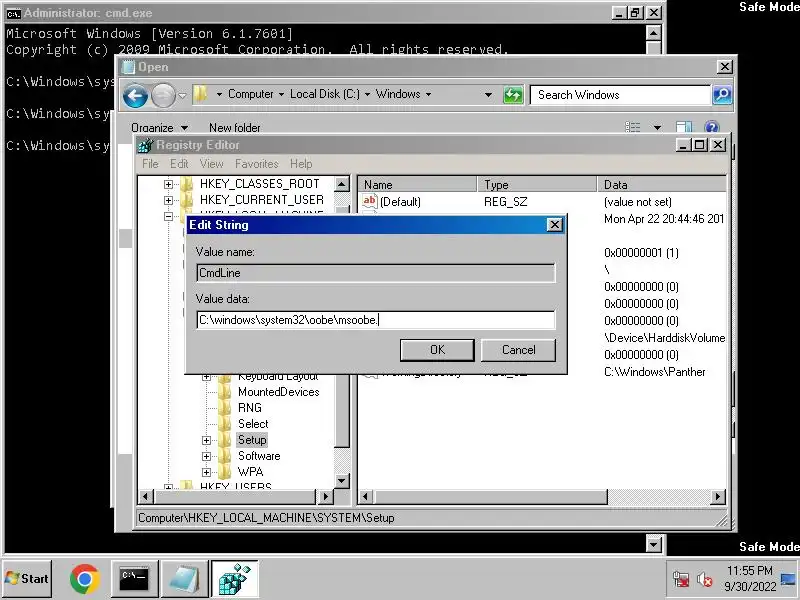
Task: Click the muted volume tray icon
Action: pyautogui.click(x=705, y=580)
